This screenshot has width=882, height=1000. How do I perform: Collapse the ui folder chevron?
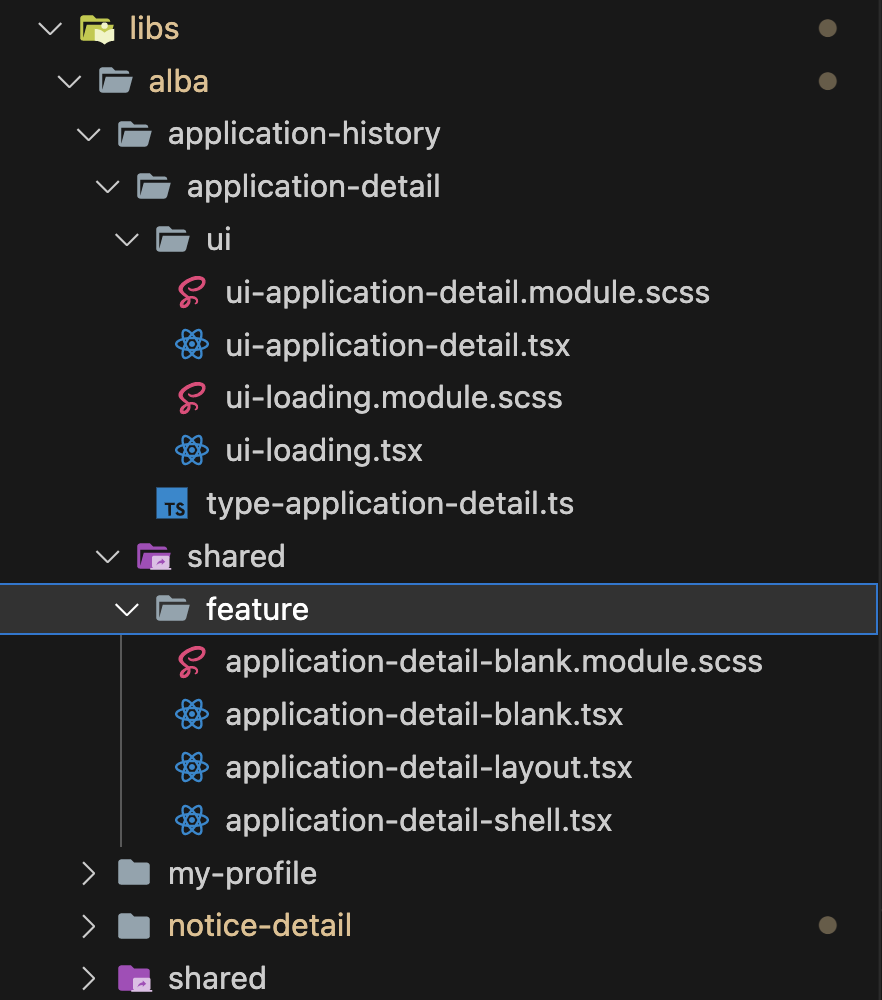point(126,240)
